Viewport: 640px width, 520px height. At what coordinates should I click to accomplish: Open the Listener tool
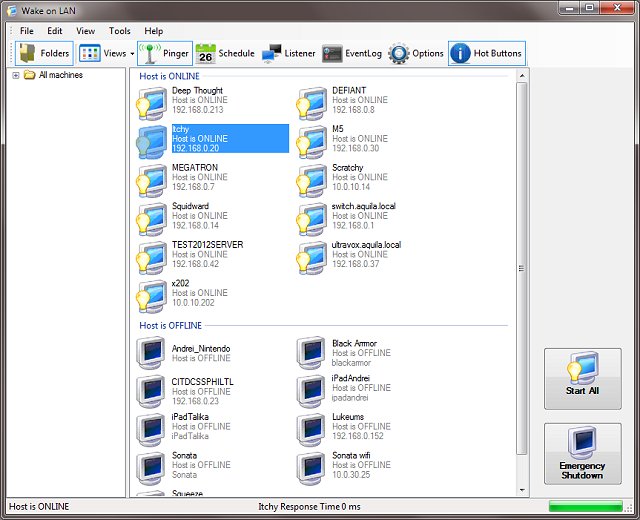click(x=289, y=53)
